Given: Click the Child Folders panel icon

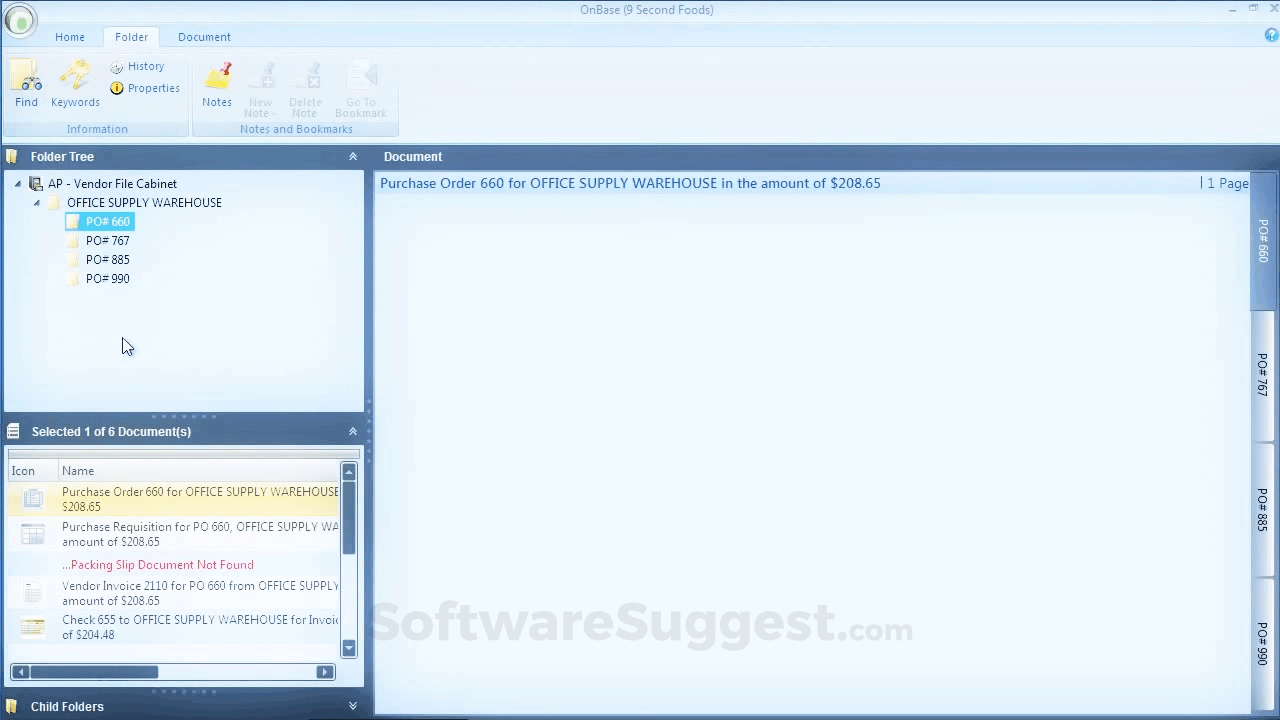Looking at the screenshot, I should click(x=13, y=706).
